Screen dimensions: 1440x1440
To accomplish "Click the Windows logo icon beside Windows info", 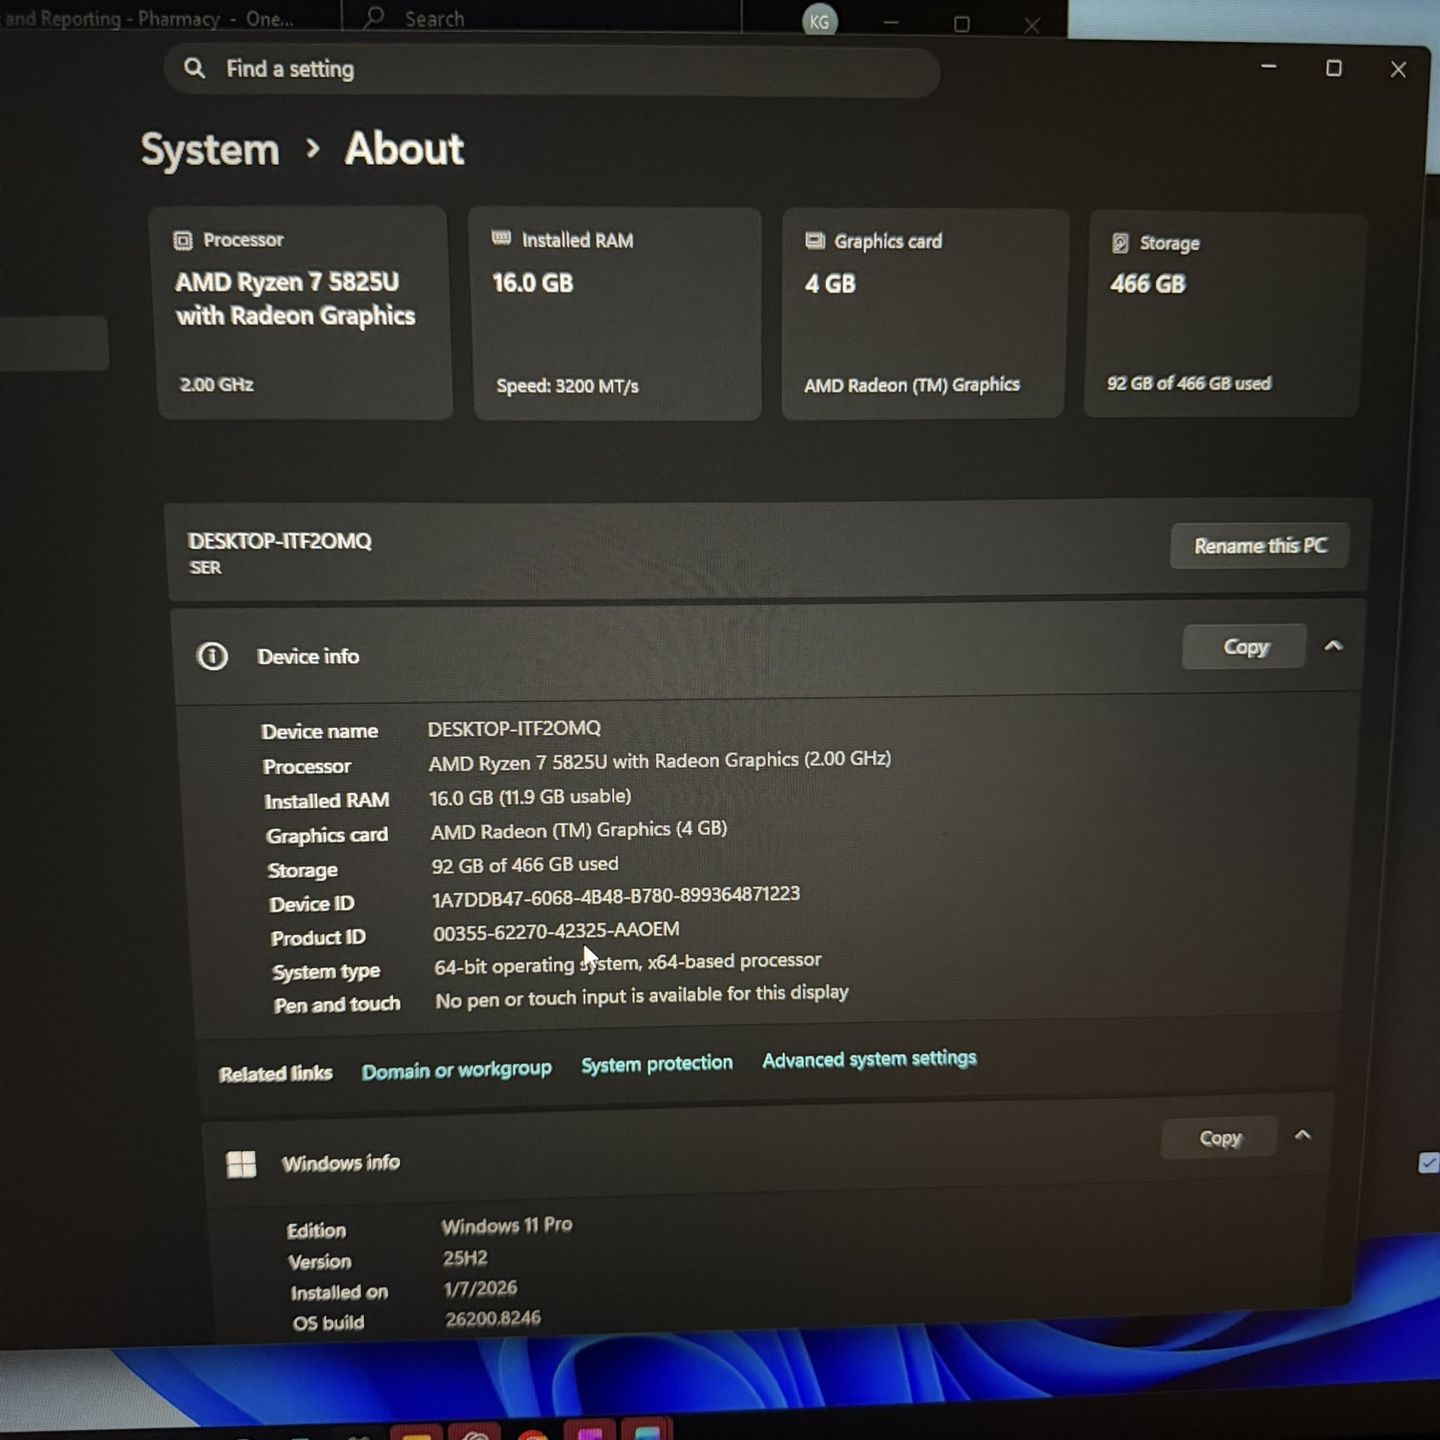I will (x=241, y=1164).
